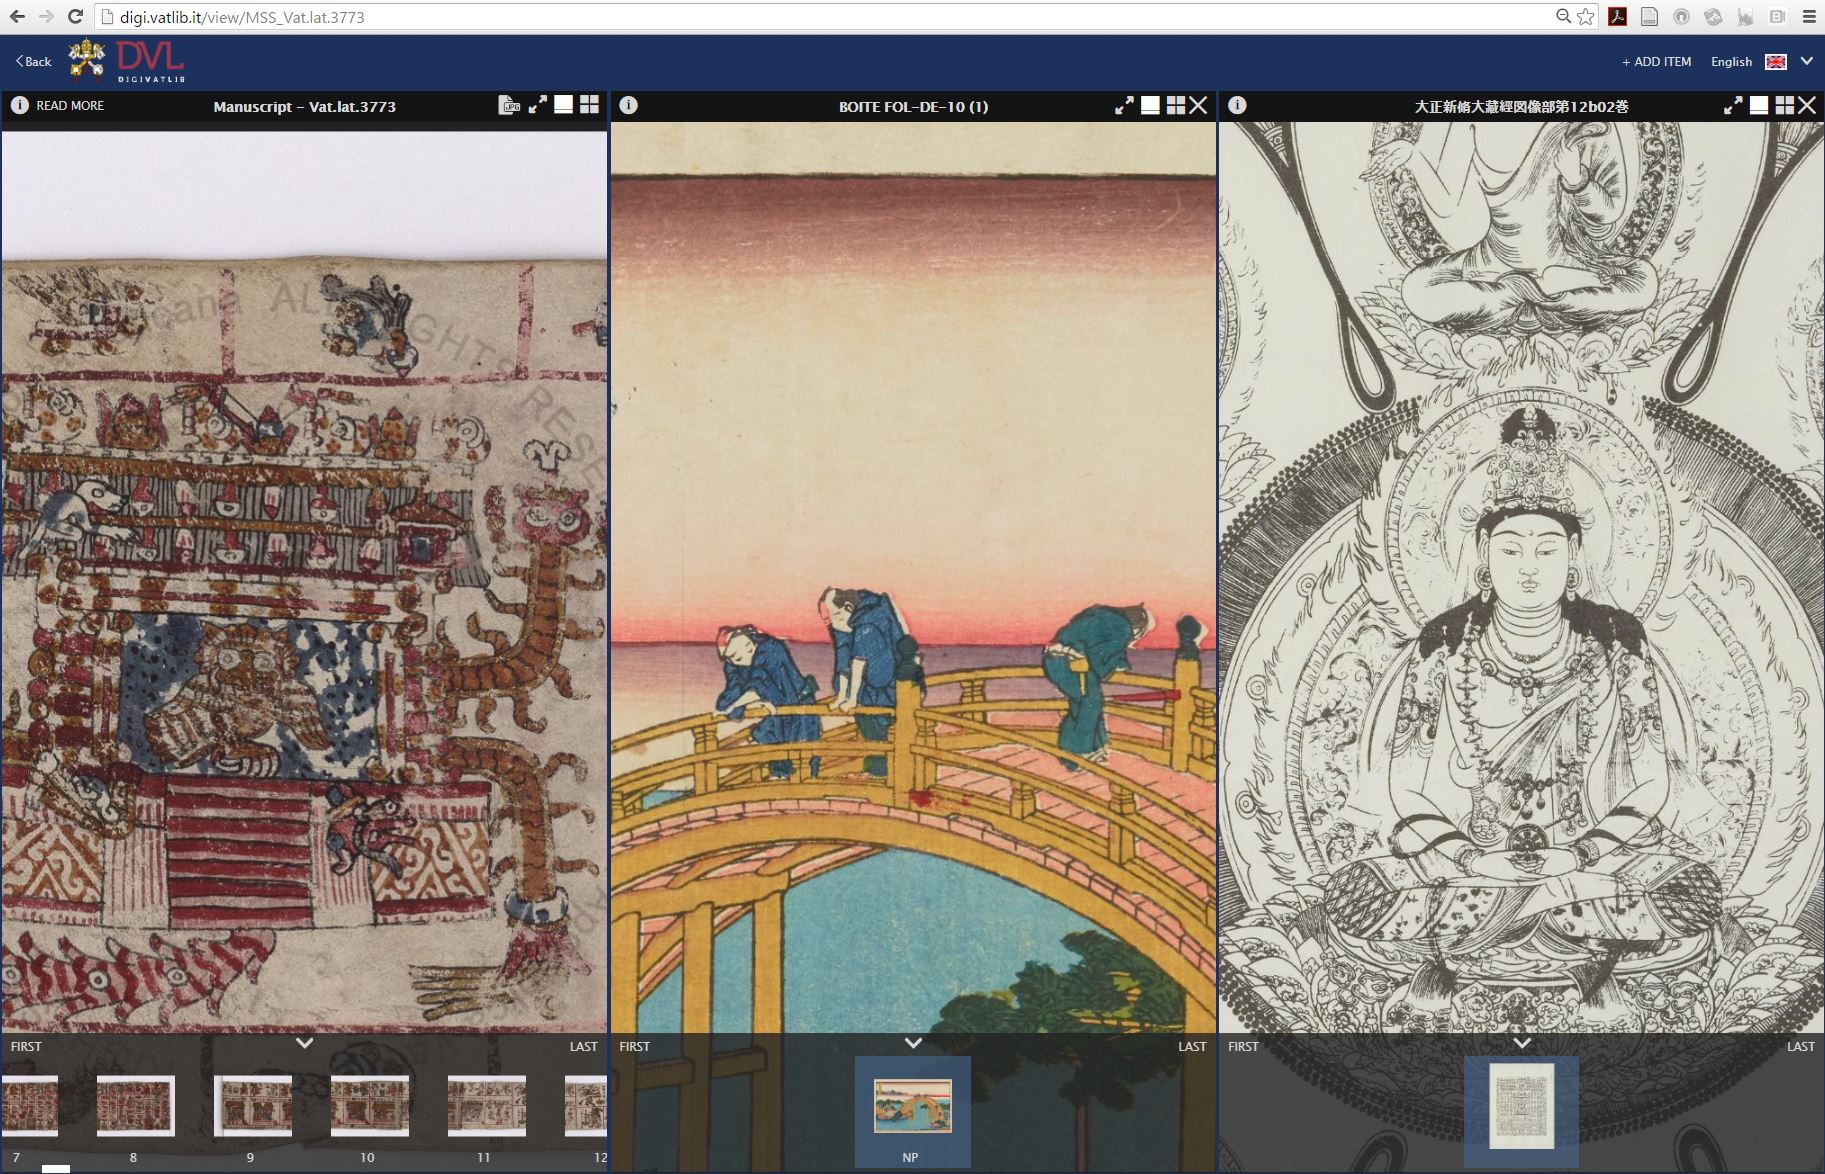The width and height of the screenshot is (1825, 1174).
Task: Switch Vat.lat.3773 panel to gallery grid view
Action: [590, 105]
